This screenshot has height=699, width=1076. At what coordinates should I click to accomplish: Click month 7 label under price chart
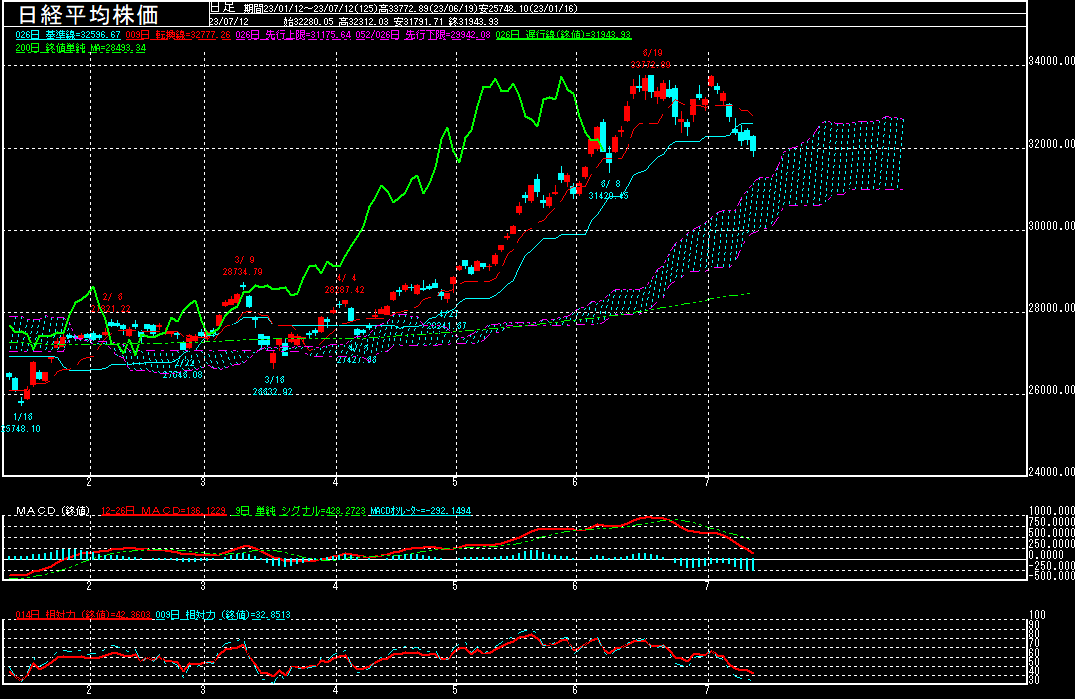click(x=707, y=482)
